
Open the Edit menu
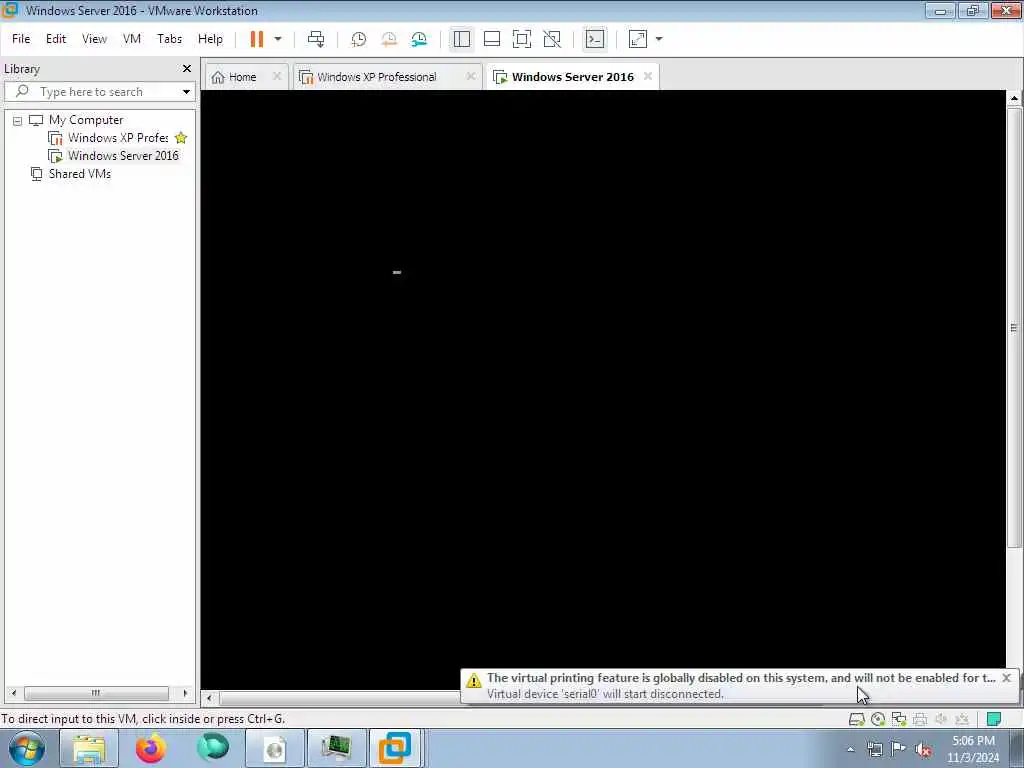56,39
